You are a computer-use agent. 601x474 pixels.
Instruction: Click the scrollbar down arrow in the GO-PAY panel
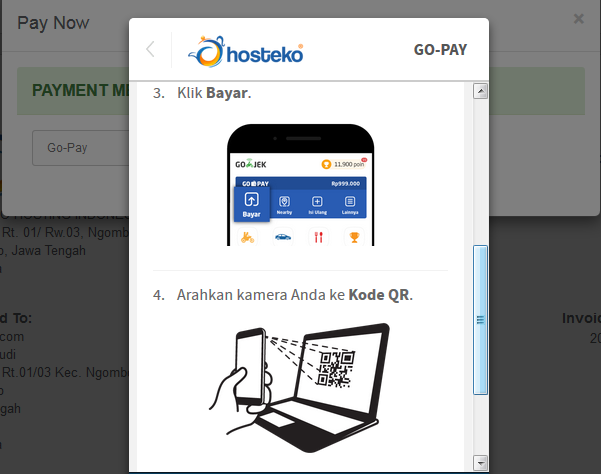pyautogui.click(x=480, y=463)
